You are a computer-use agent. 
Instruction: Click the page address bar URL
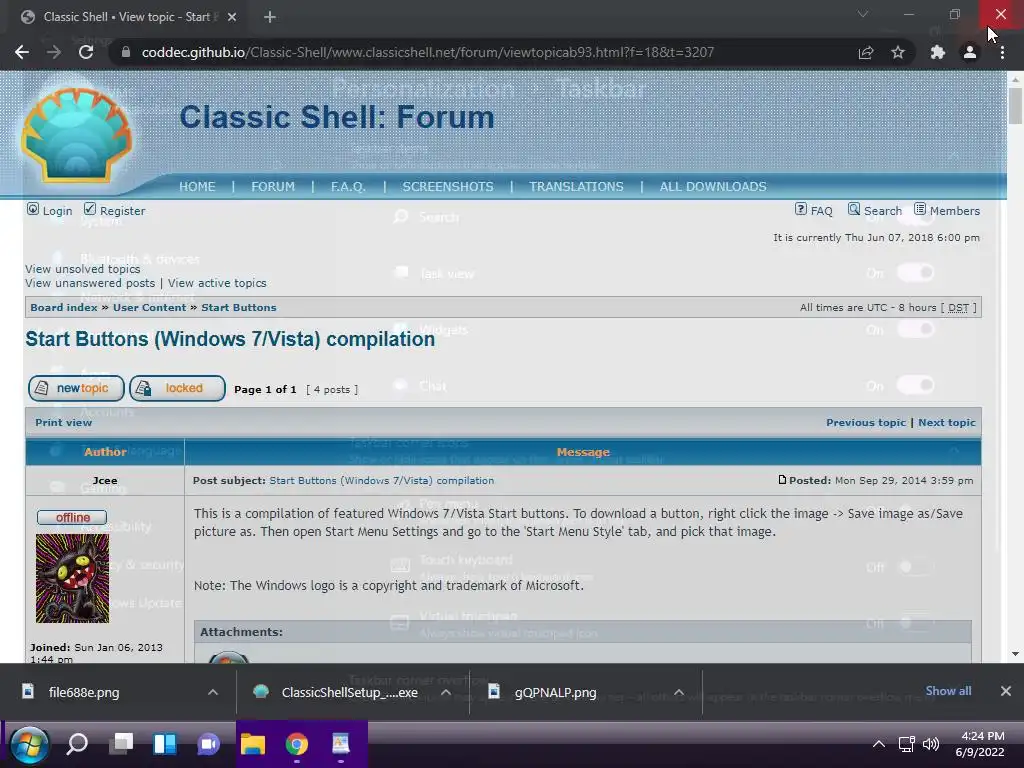coord(428,52)
